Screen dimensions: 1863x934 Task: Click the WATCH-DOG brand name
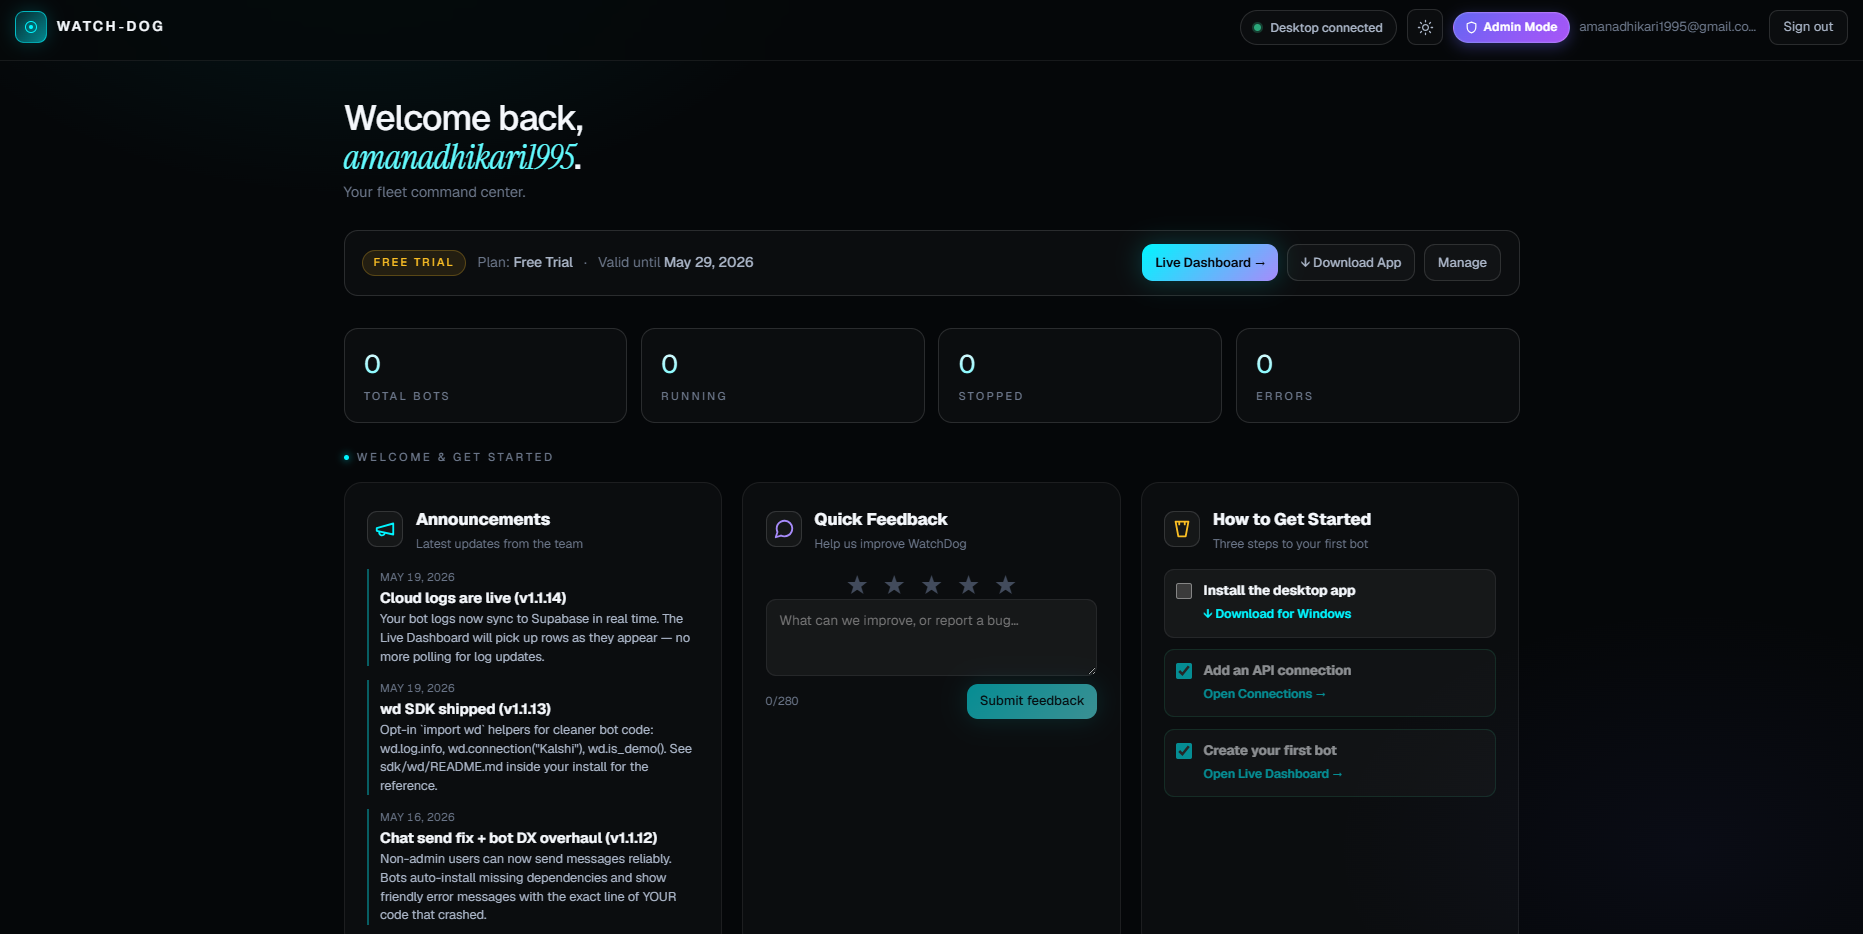[110, 27]
